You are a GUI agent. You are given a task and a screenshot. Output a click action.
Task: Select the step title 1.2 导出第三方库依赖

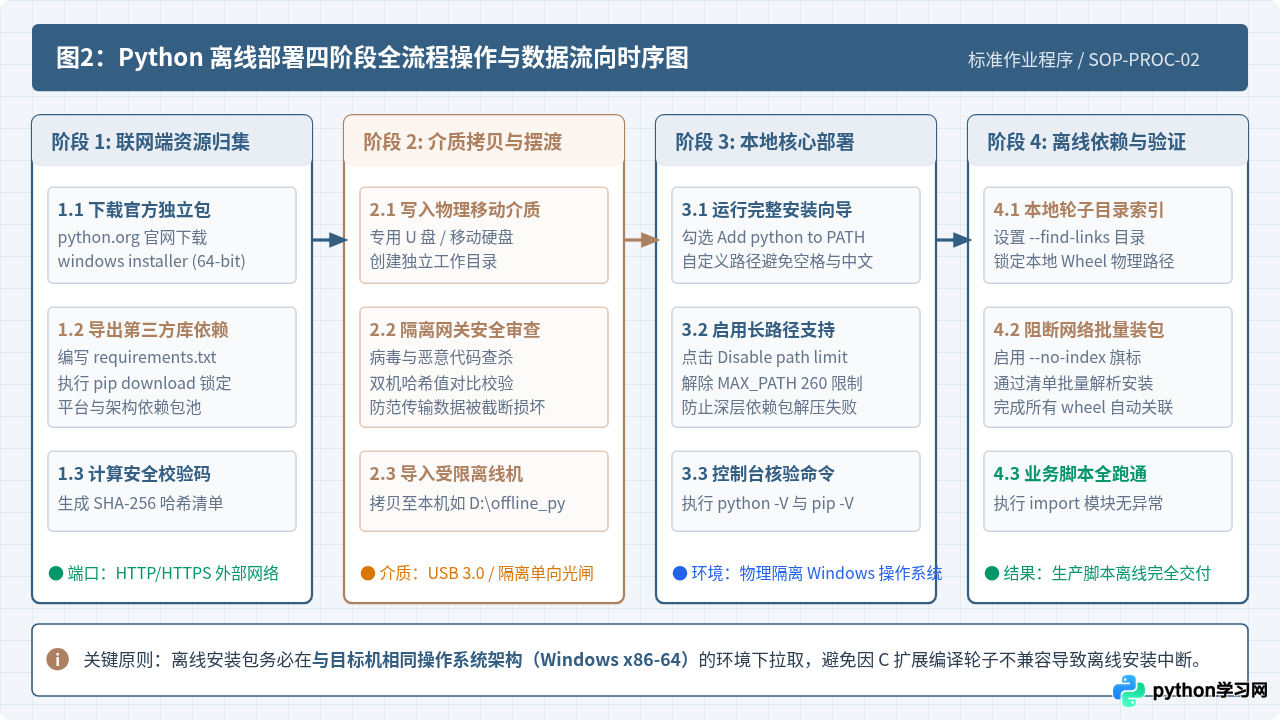click(143, 330)
